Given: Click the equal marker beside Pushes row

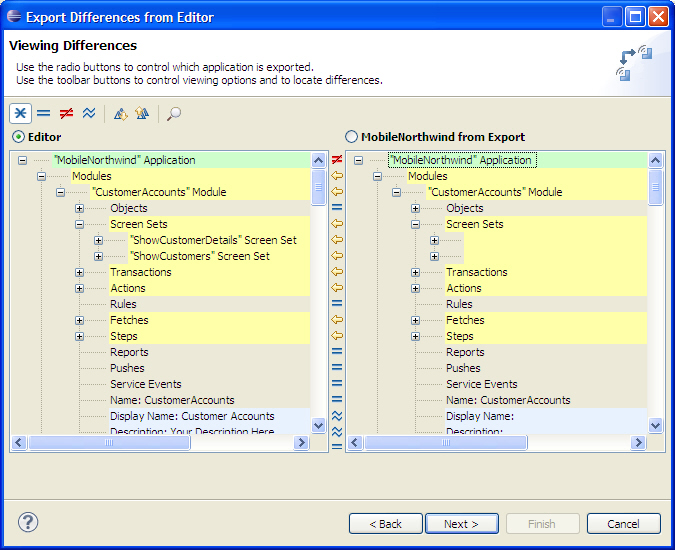Looking at the screenshot, I should pos(337,368).
